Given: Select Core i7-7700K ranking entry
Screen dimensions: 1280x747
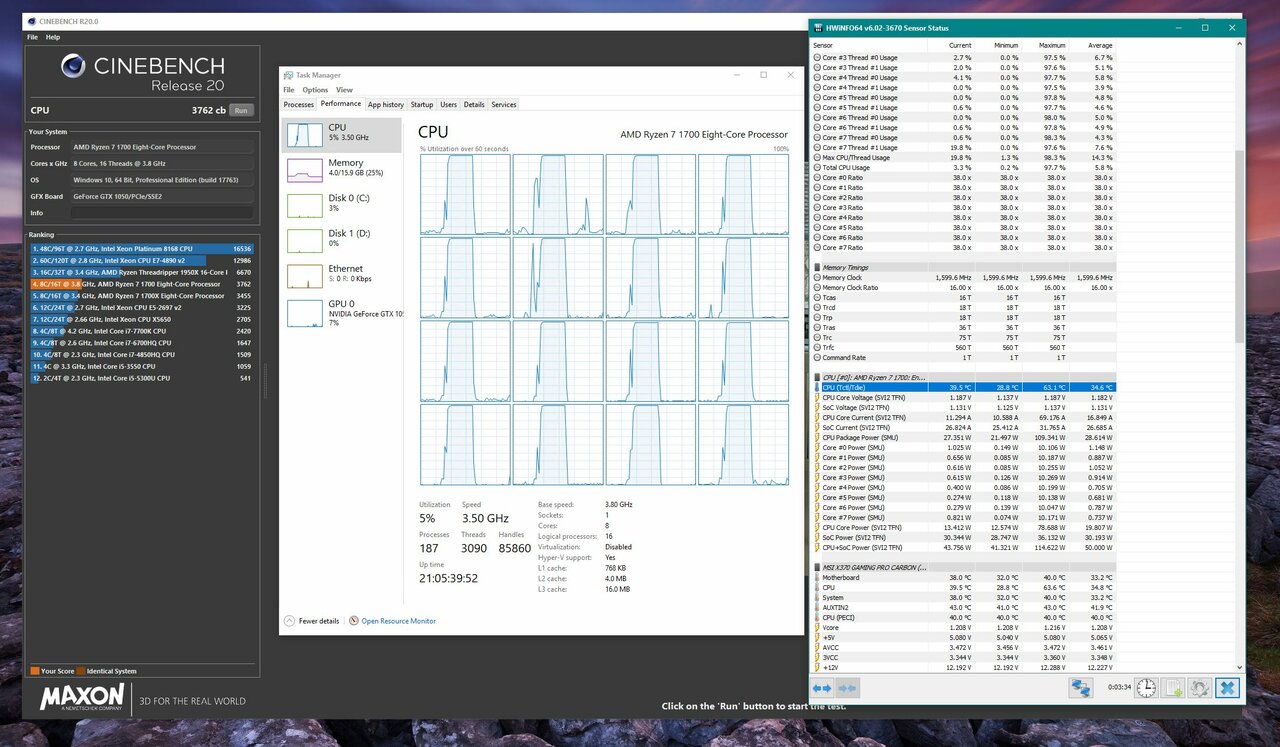Looking at the screenshot, I should (141, 331).
